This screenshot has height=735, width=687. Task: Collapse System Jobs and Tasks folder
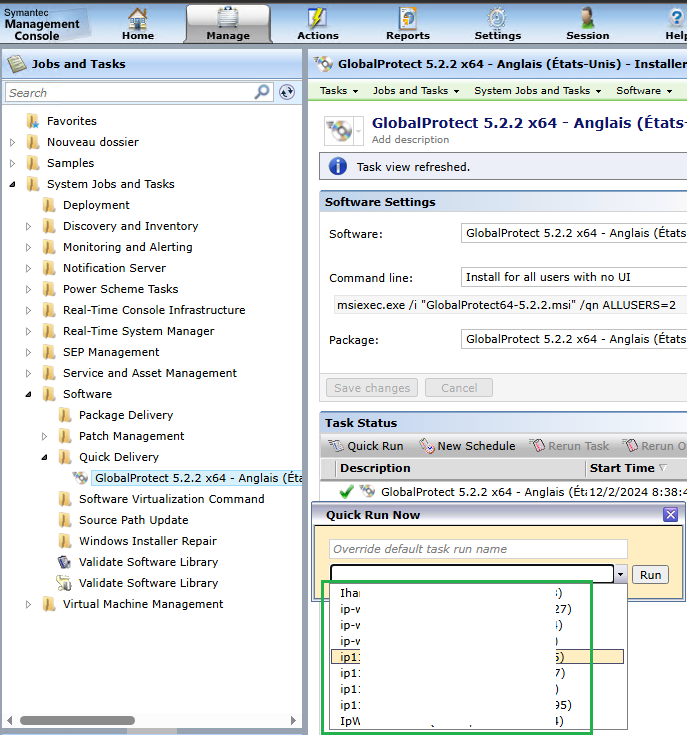coord(13,184)
